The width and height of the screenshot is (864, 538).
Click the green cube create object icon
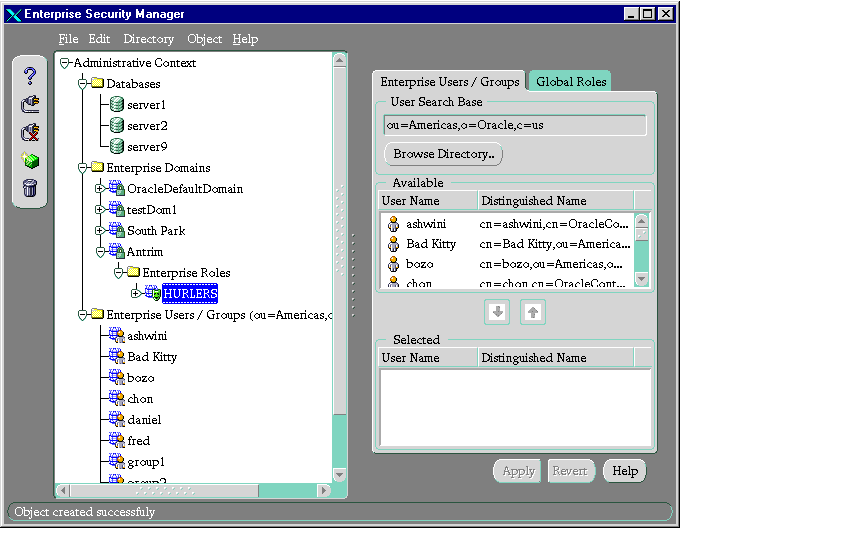(30, 160)
